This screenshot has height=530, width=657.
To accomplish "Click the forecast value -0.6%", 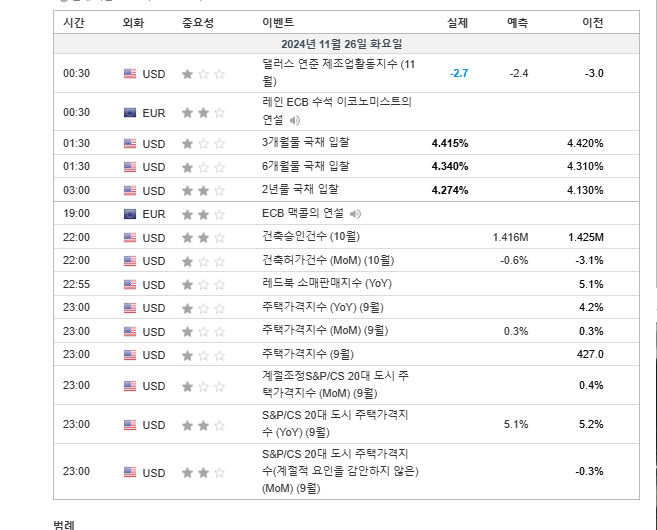I will click(x=514, y=260).
